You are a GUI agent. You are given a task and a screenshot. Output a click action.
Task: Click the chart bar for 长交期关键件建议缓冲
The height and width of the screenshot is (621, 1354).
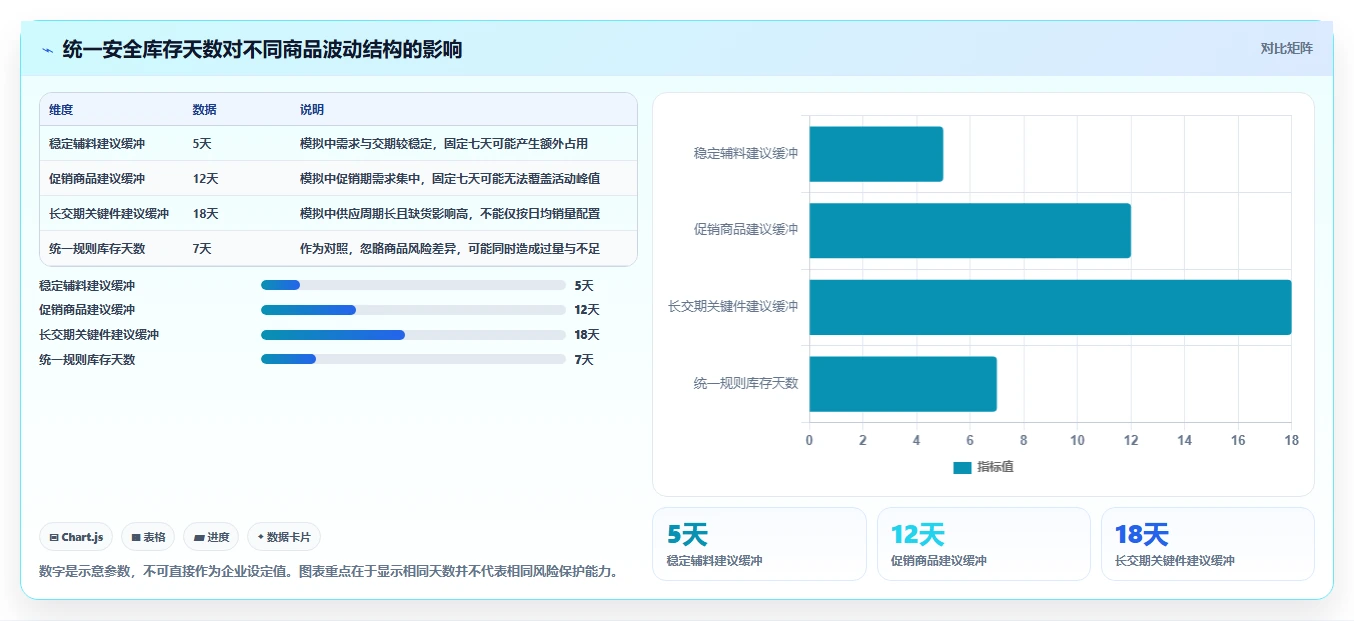(1050, 307)
